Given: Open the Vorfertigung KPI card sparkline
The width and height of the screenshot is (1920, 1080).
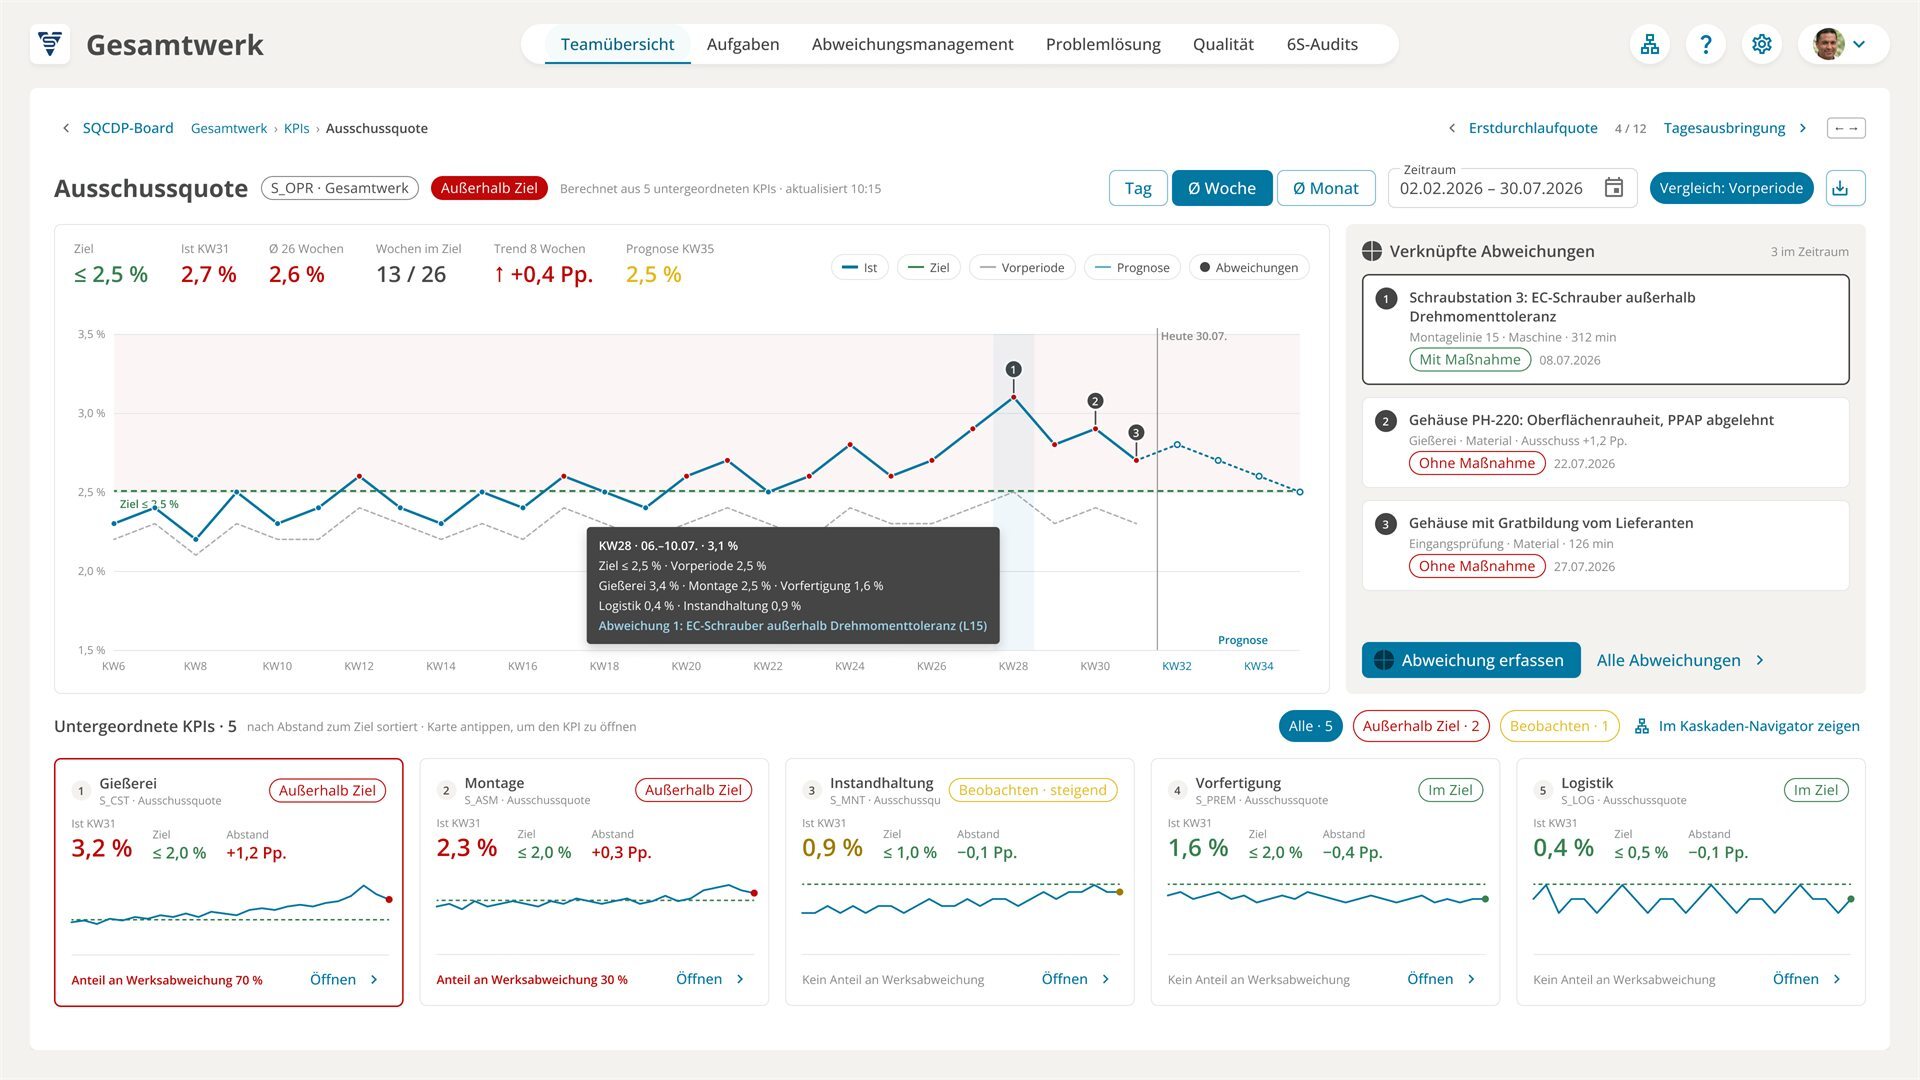Looking at the screenshot, I should (1326, 897).
